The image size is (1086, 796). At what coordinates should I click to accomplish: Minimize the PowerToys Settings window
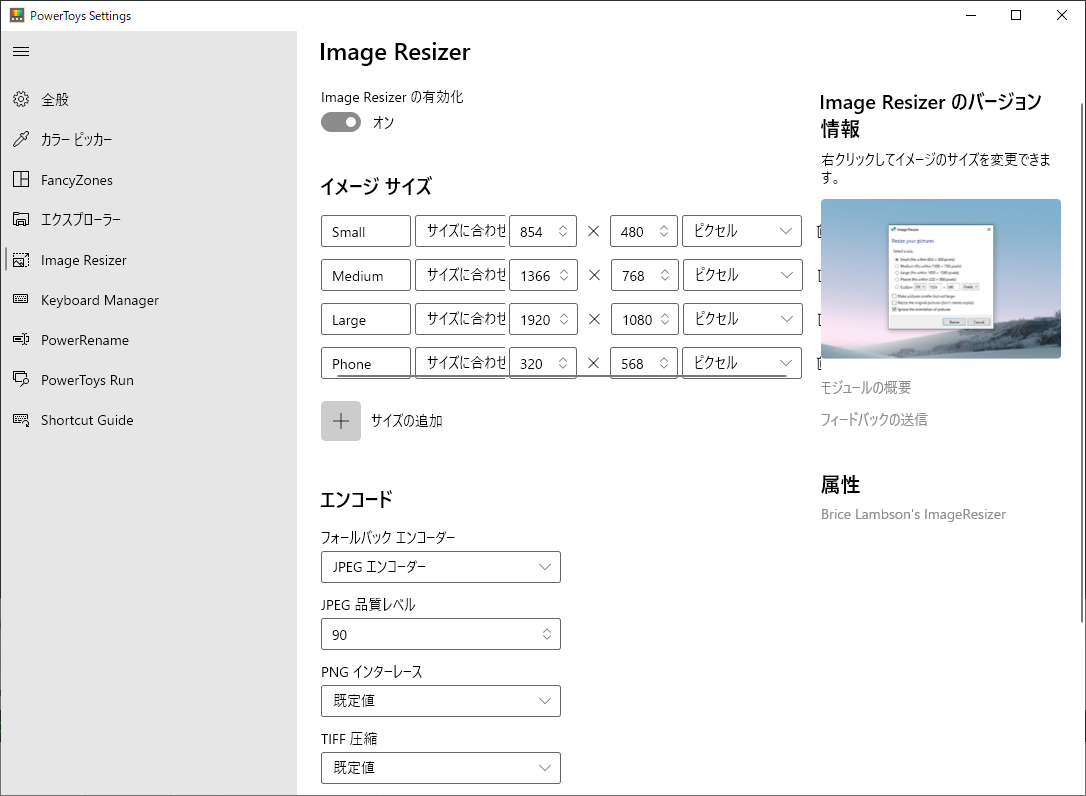coord(971,15)
